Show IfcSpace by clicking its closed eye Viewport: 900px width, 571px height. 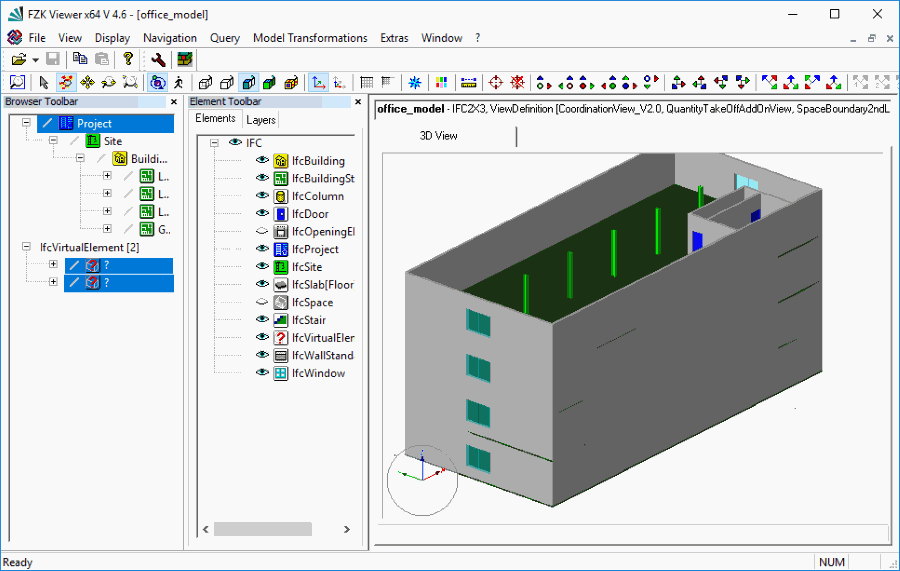coord(262,302)
